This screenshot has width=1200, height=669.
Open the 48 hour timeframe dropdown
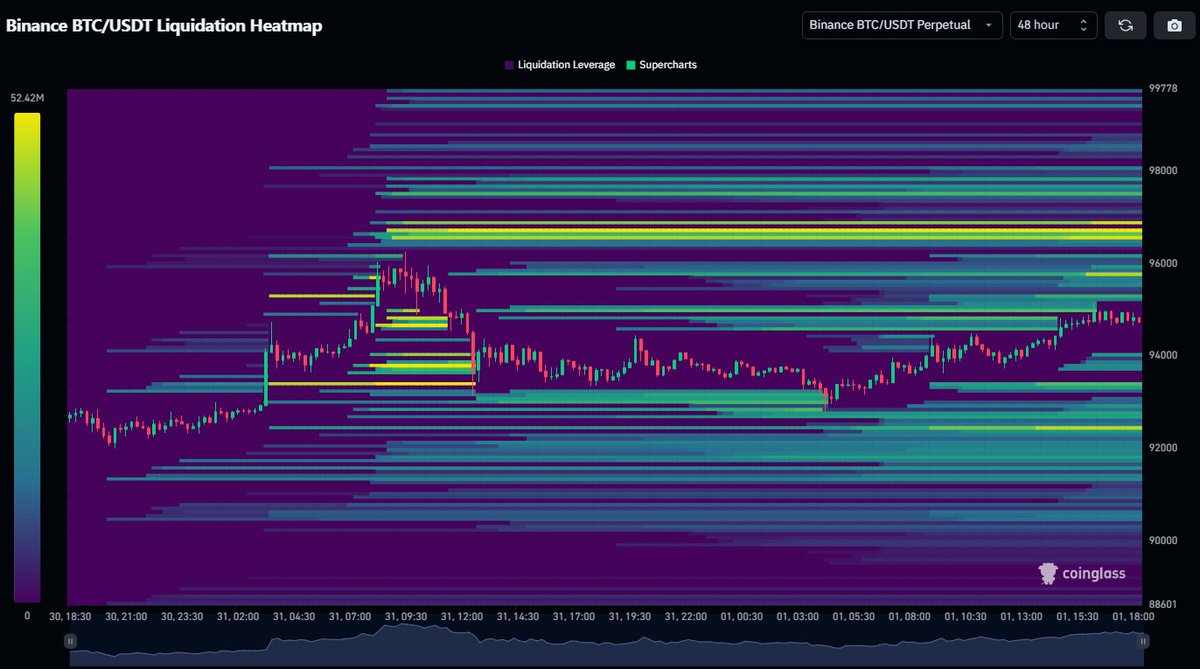pyautogui.click(x=1053, y=25)
